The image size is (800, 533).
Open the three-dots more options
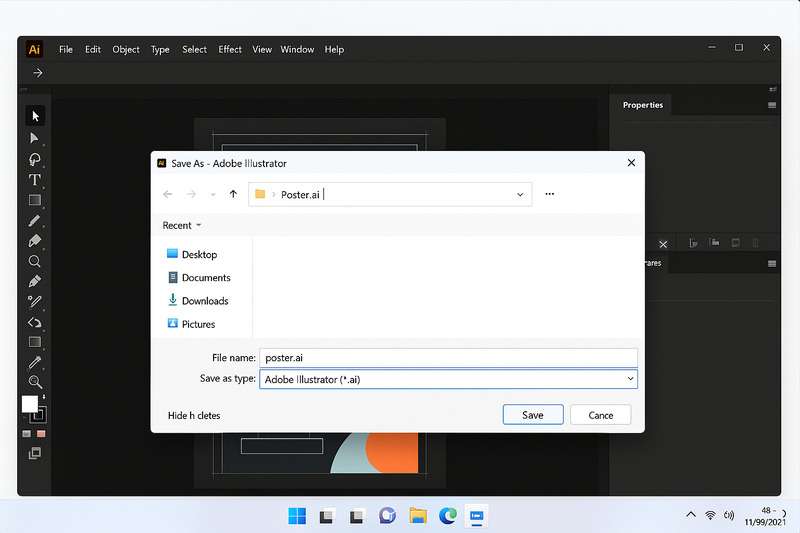pos(549,194)
